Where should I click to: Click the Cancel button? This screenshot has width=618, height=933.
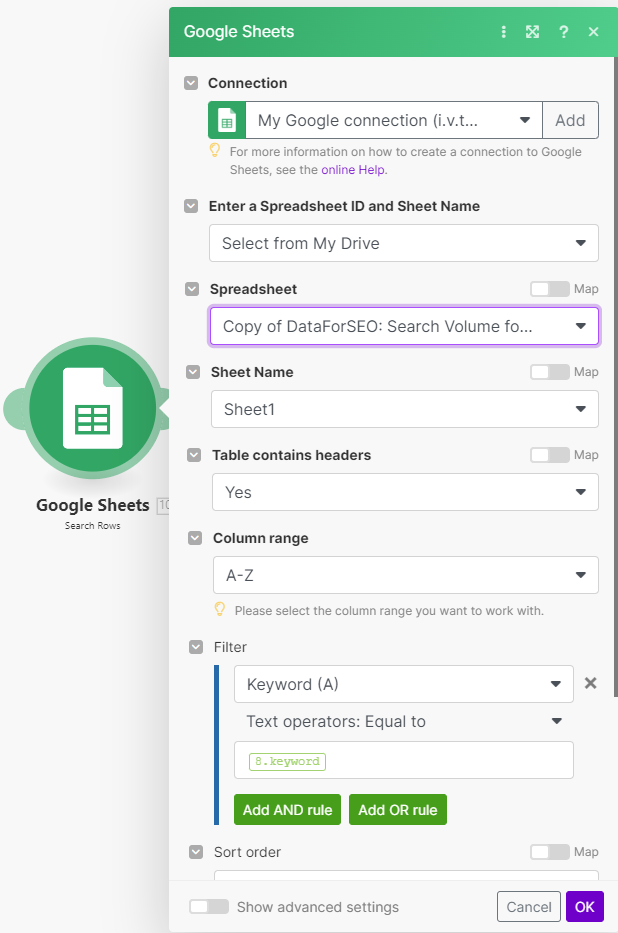[529, 907]
